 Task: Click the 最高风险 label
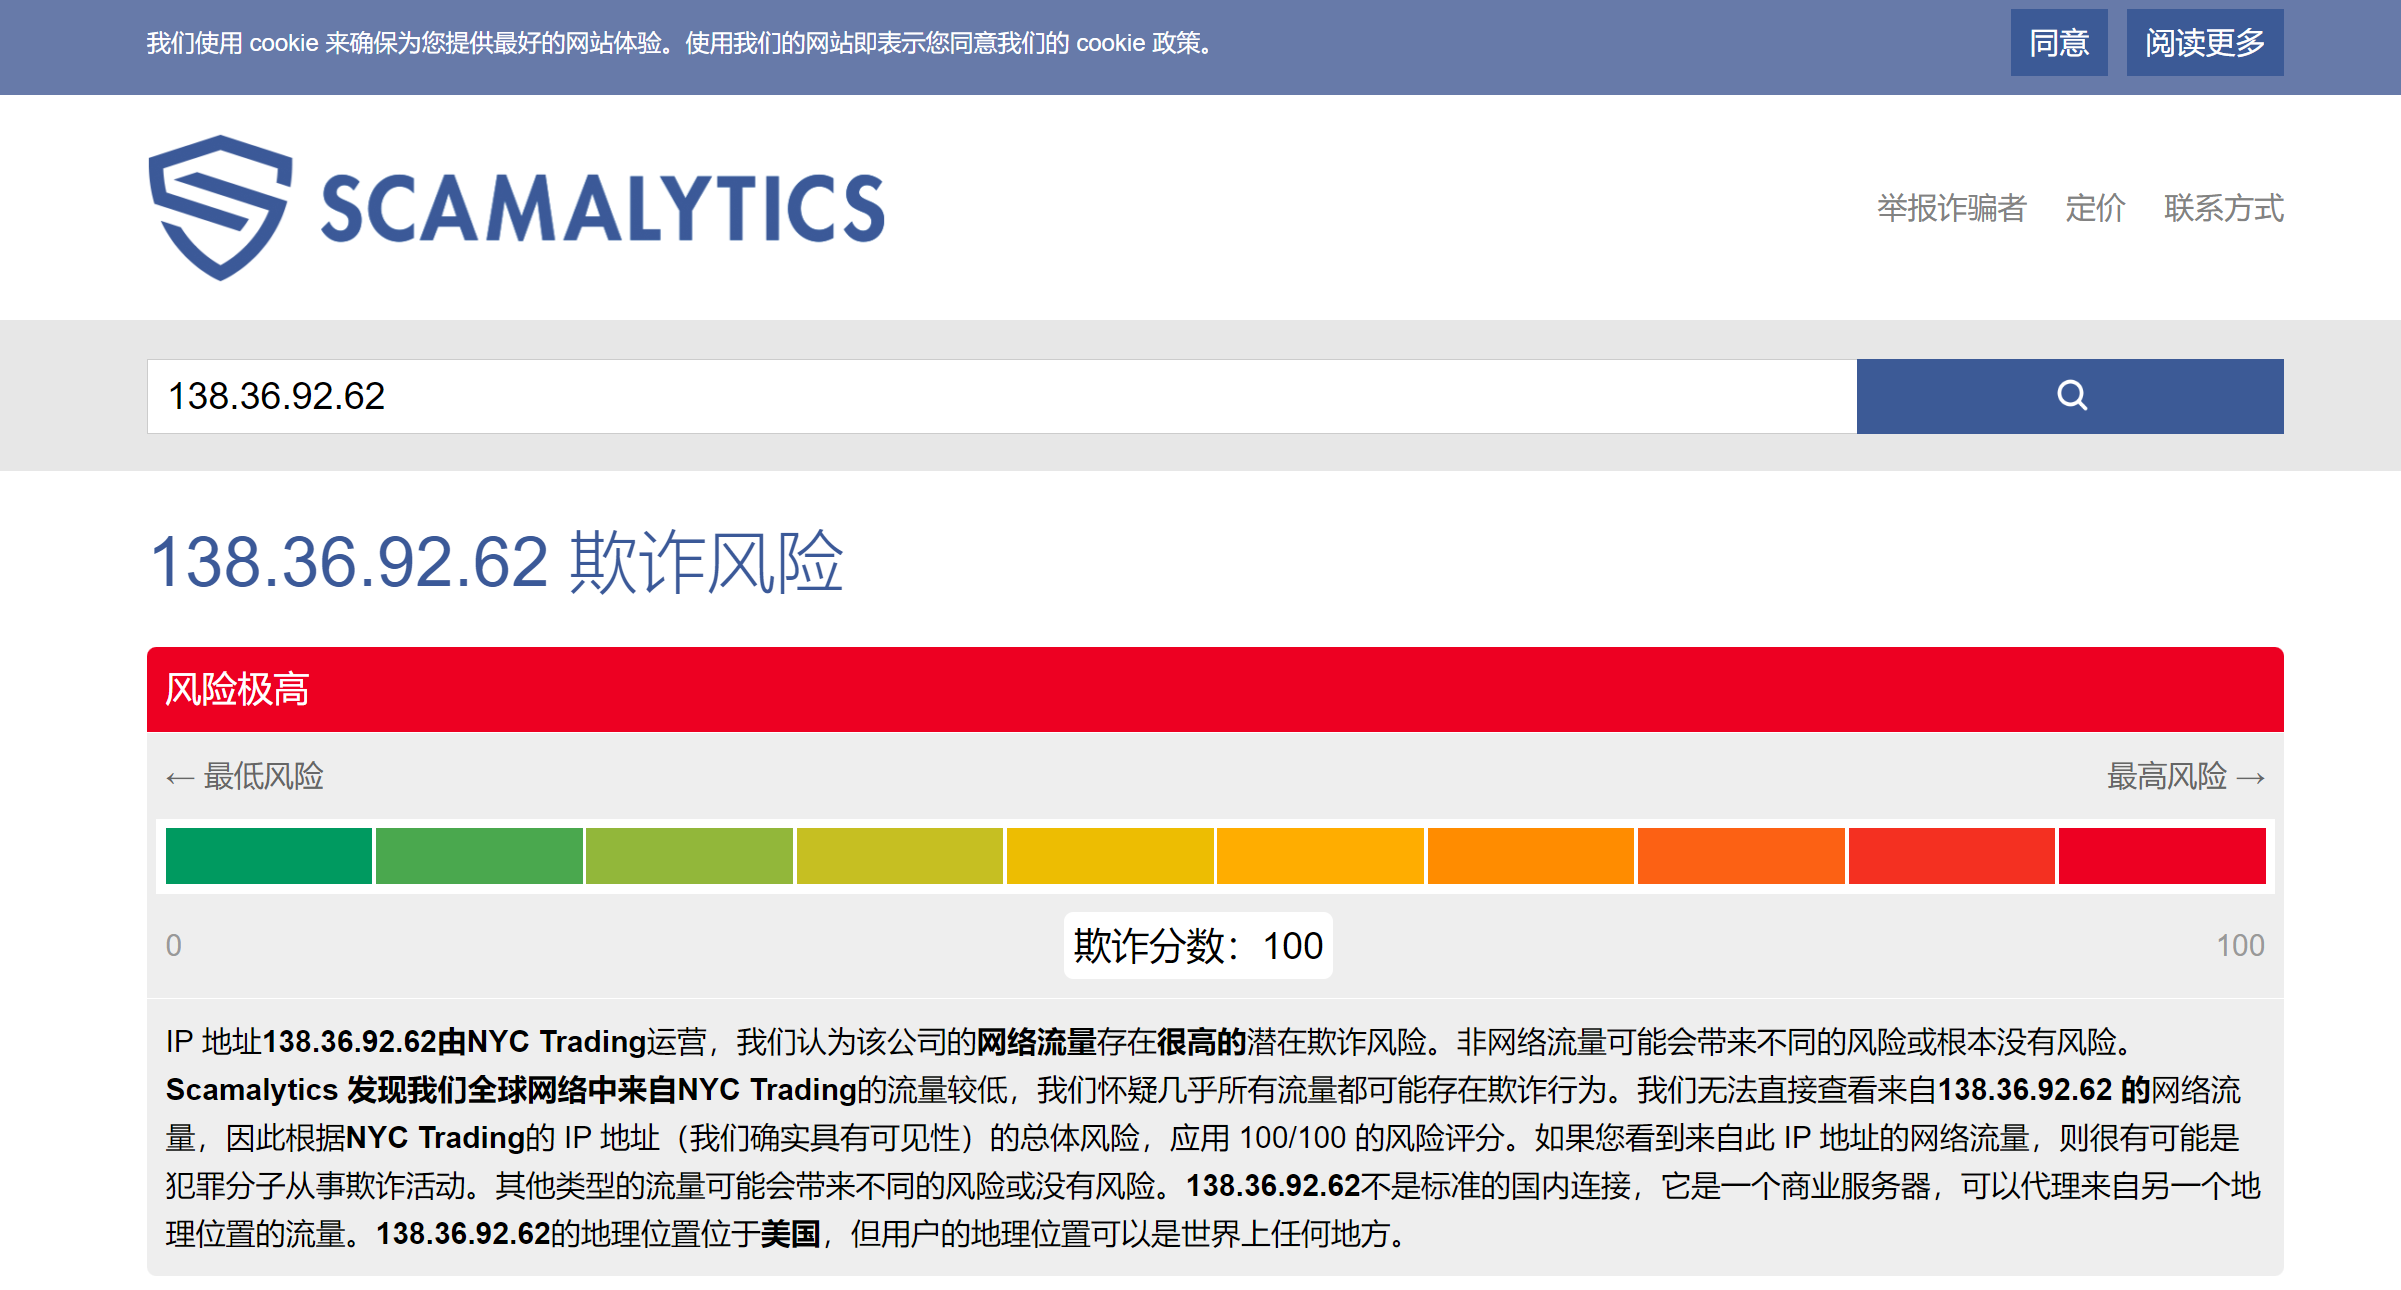coord(2186,777)
